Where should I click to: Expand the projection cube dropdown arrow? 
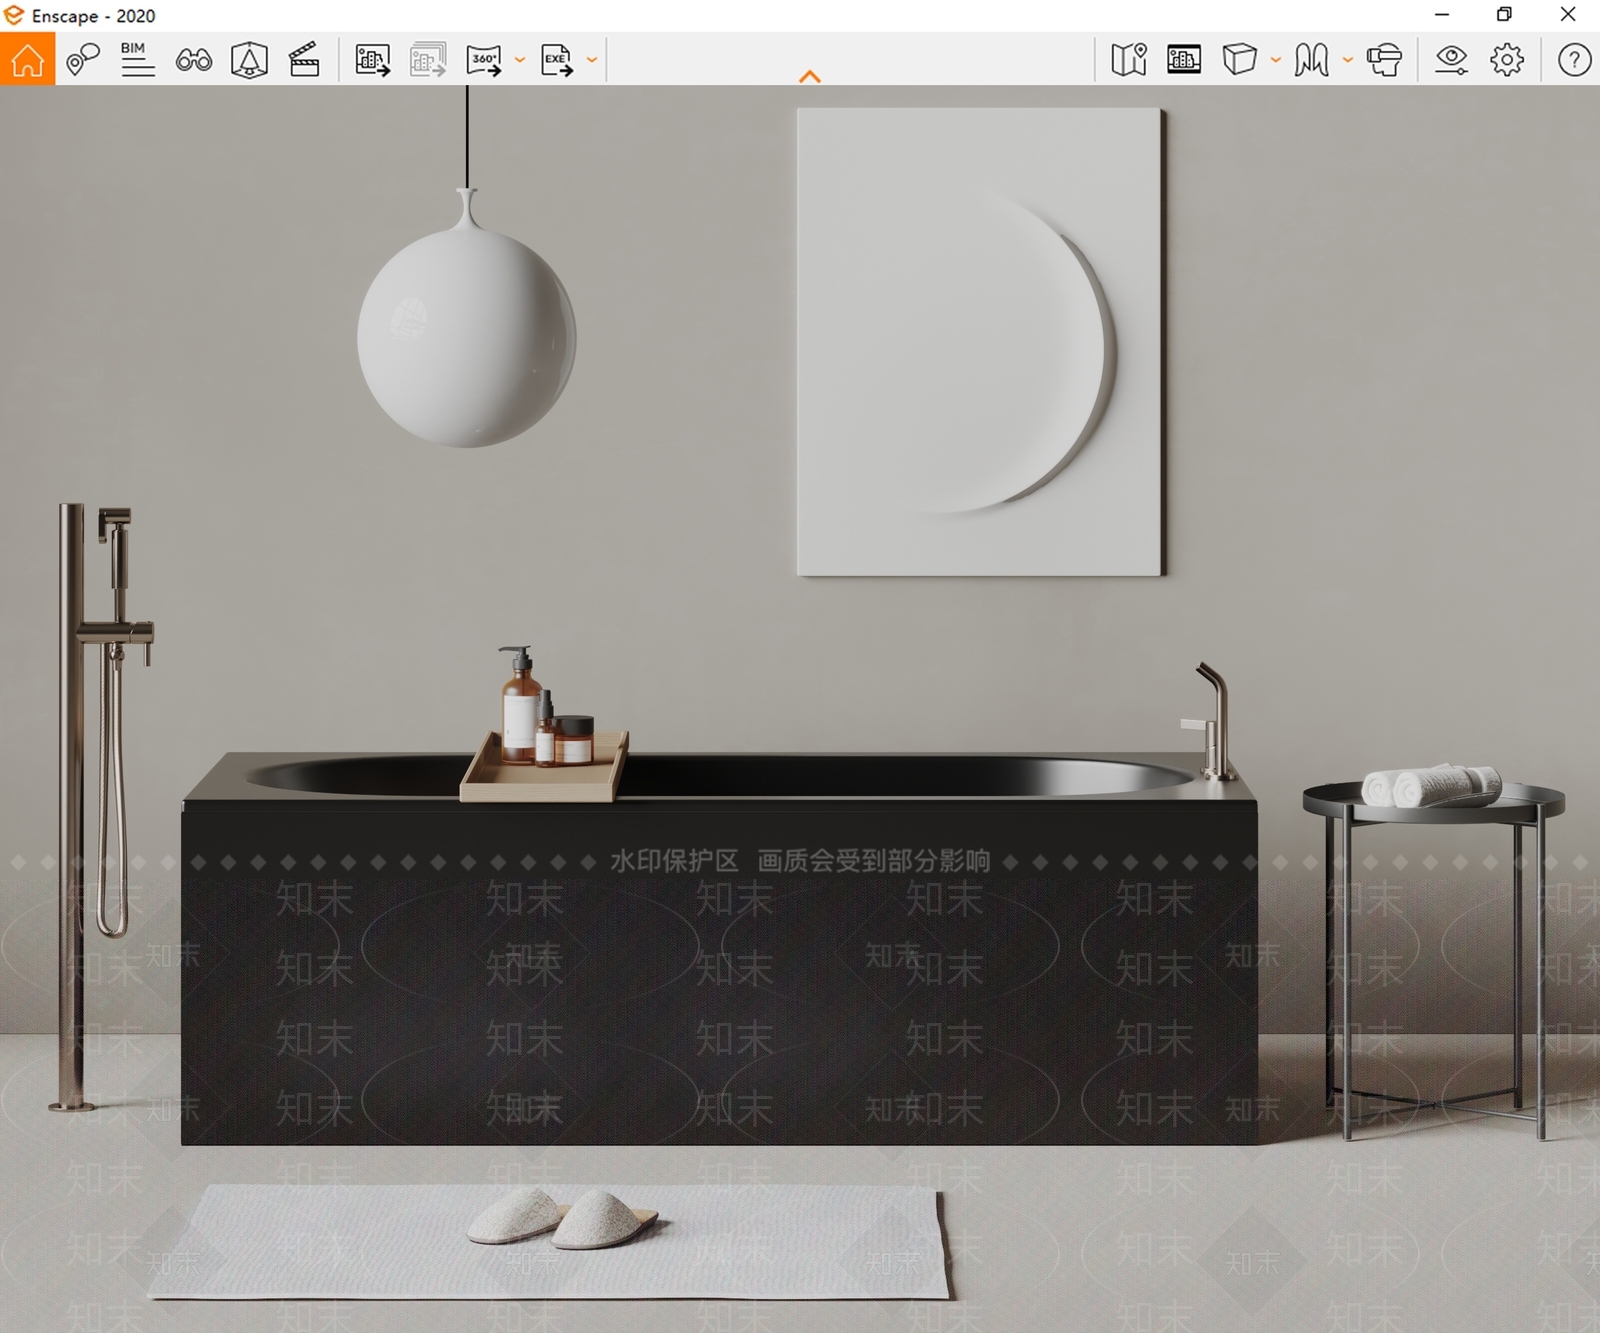pyautogui.click(x=1276, y=60)
